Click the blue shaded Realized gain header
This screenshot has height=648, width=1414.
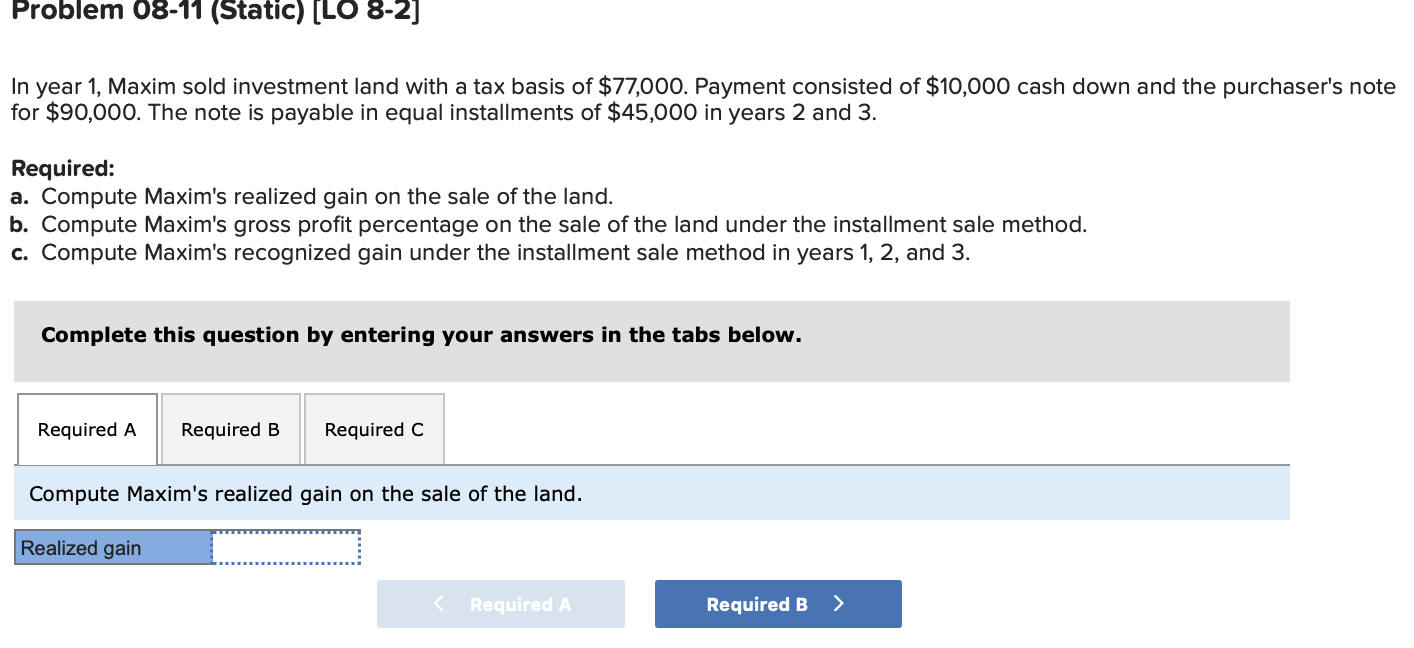click(112, 547)
